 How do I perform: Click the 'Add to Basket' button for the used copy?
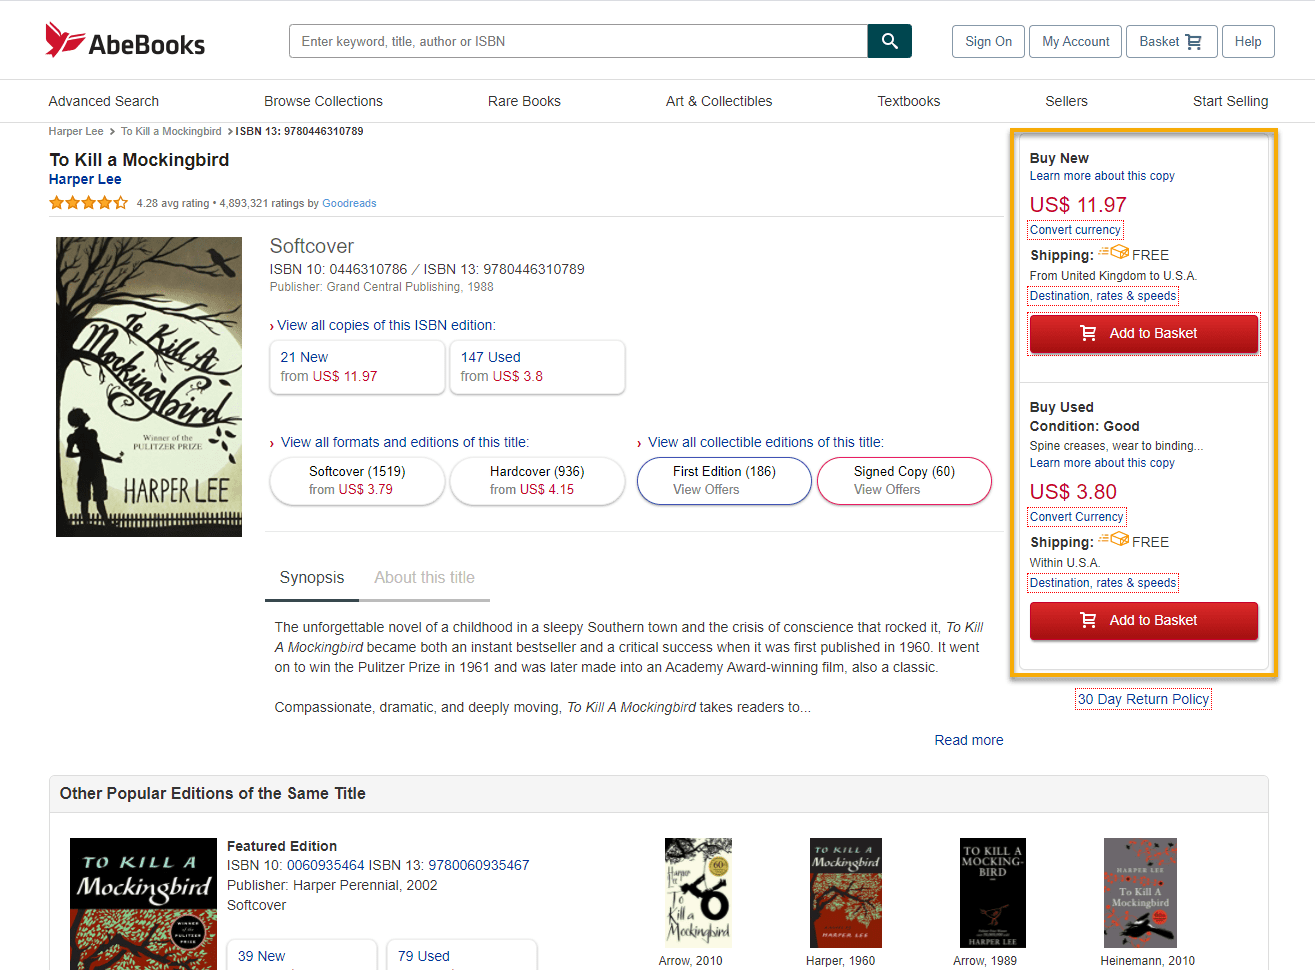pyautogui.click(x=1143, y=620)
